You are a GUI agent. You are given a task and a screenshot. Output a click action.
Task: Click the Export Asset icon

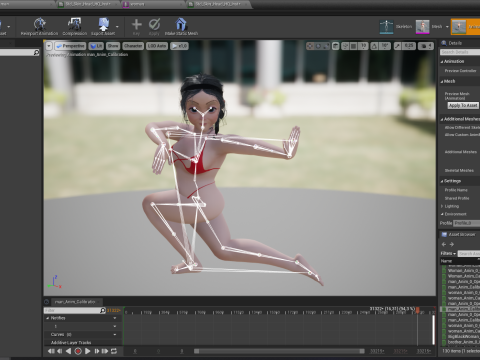click(x=104, y=24)
